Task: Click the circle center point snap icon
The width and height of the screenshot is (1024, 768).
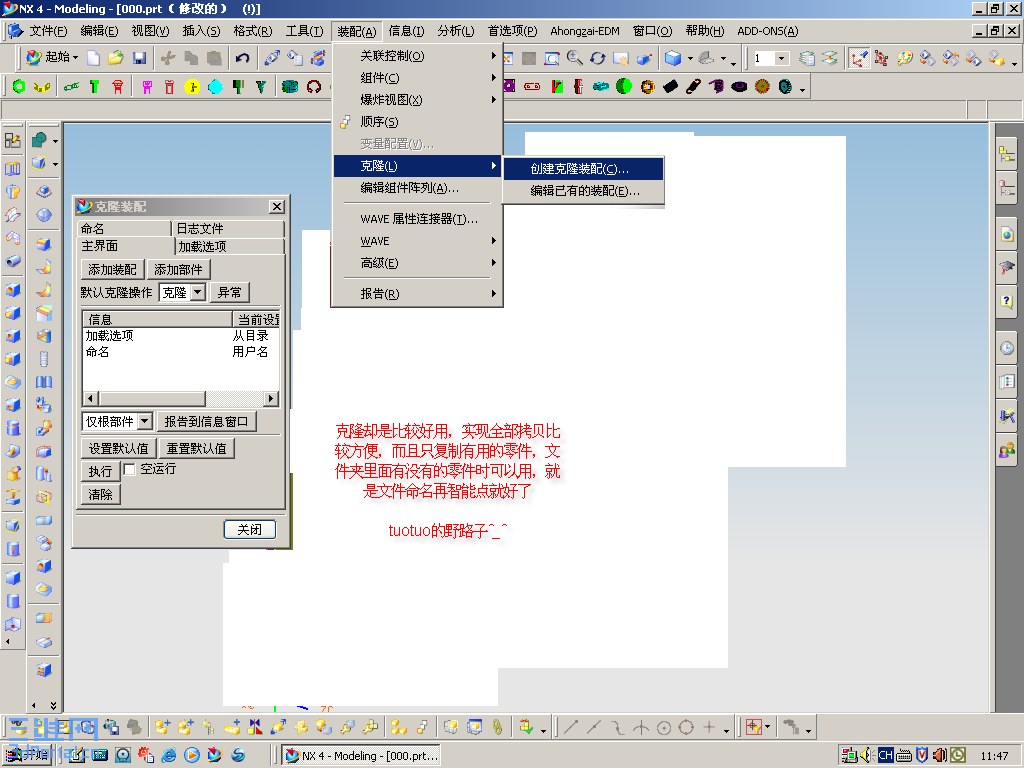Action: 664,727
